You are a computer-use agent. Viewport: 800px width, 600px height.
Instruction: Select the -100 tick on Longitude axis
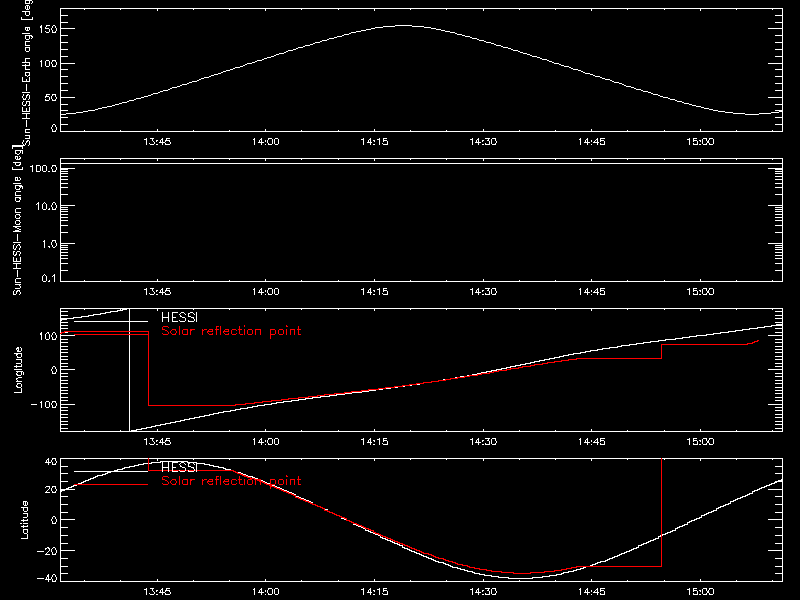point(43,404)
